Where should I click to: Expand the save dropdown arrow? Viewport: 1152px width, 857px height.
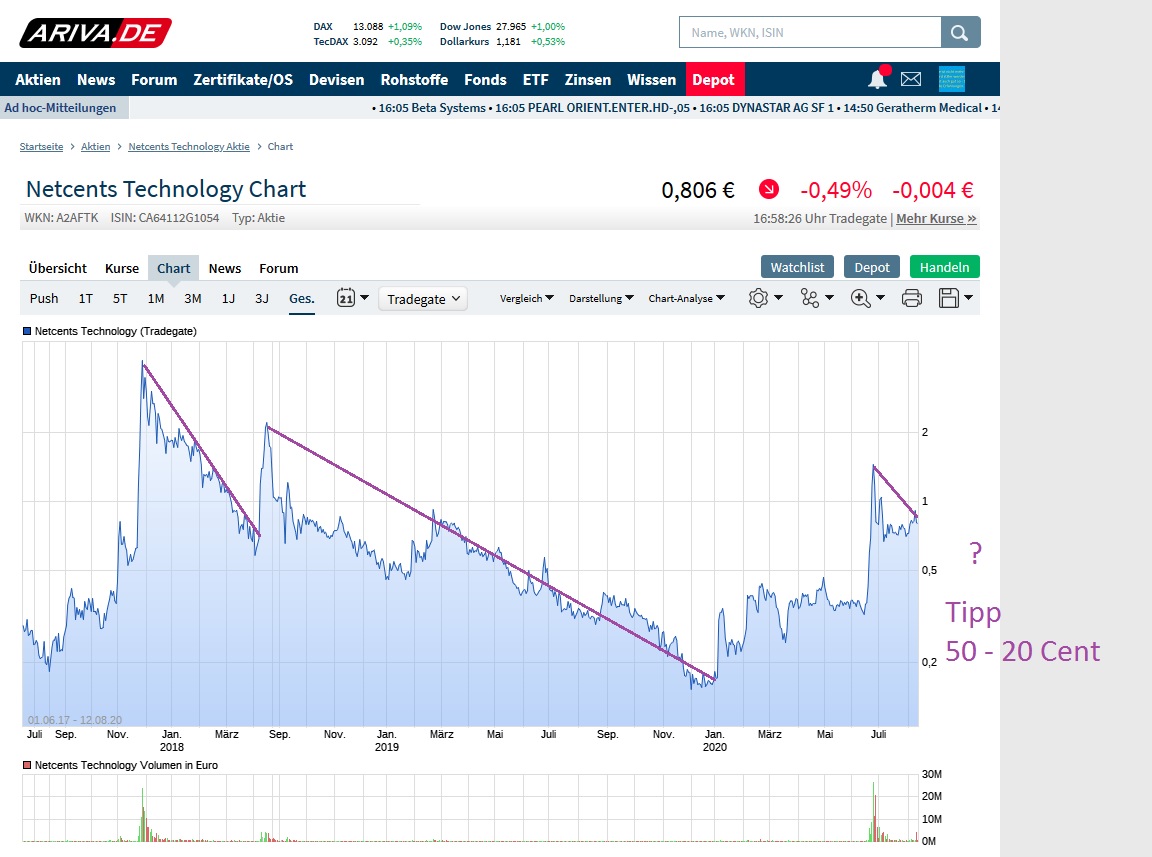[x=968, y=298]
